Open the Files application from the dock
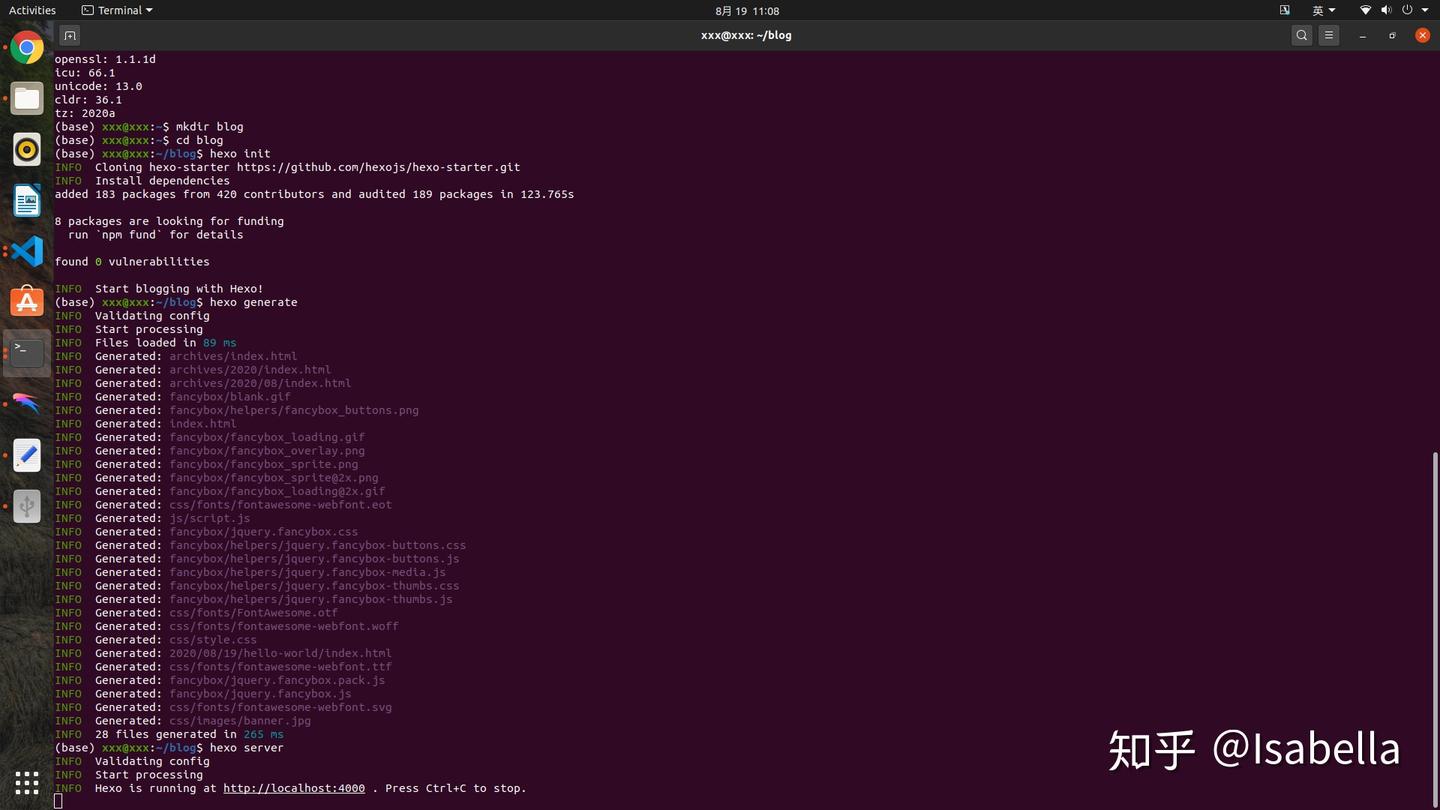The image size is (1440, 810). 27,97
